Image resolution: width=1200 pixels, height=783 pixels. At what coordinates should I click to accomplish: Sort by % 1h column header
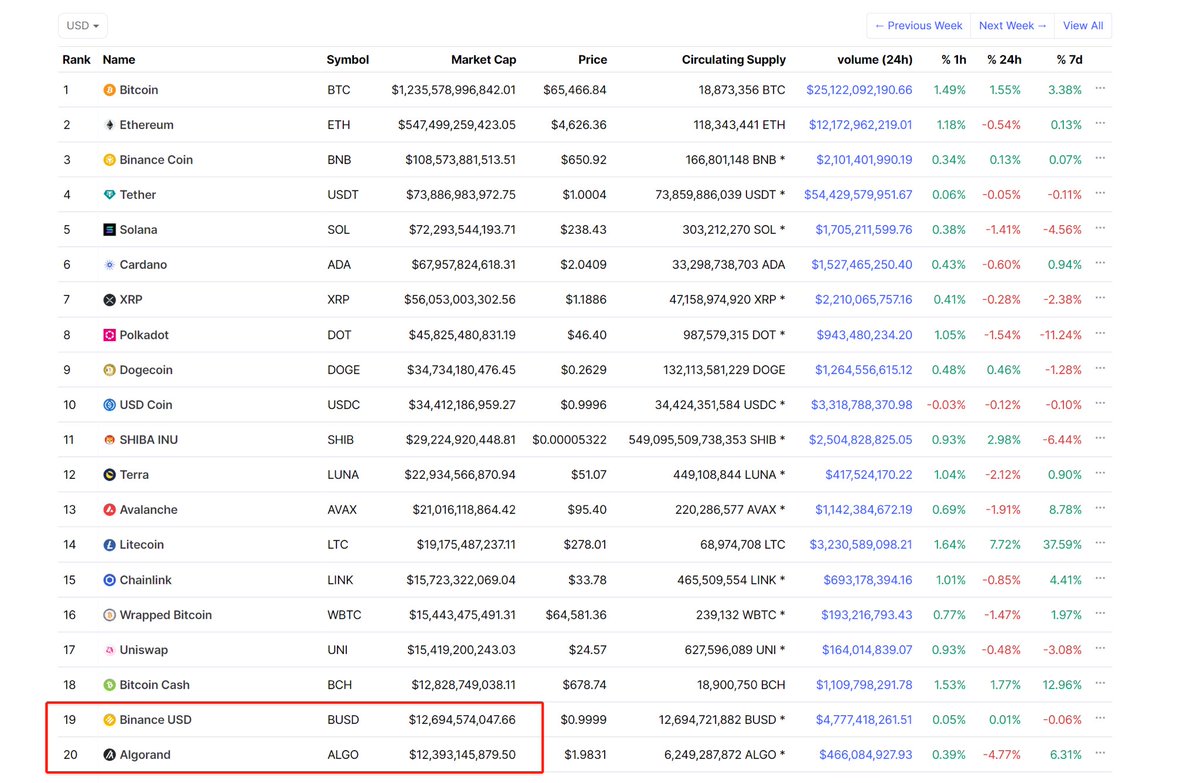point(953,60)
